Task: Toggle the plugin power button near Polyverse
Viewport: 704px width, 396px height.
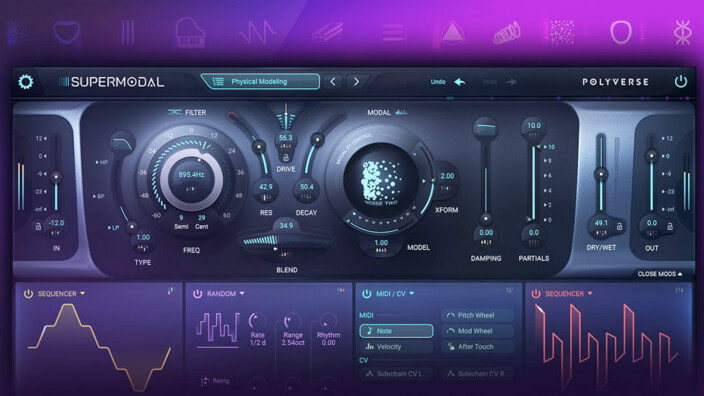Action: (681, 82)
